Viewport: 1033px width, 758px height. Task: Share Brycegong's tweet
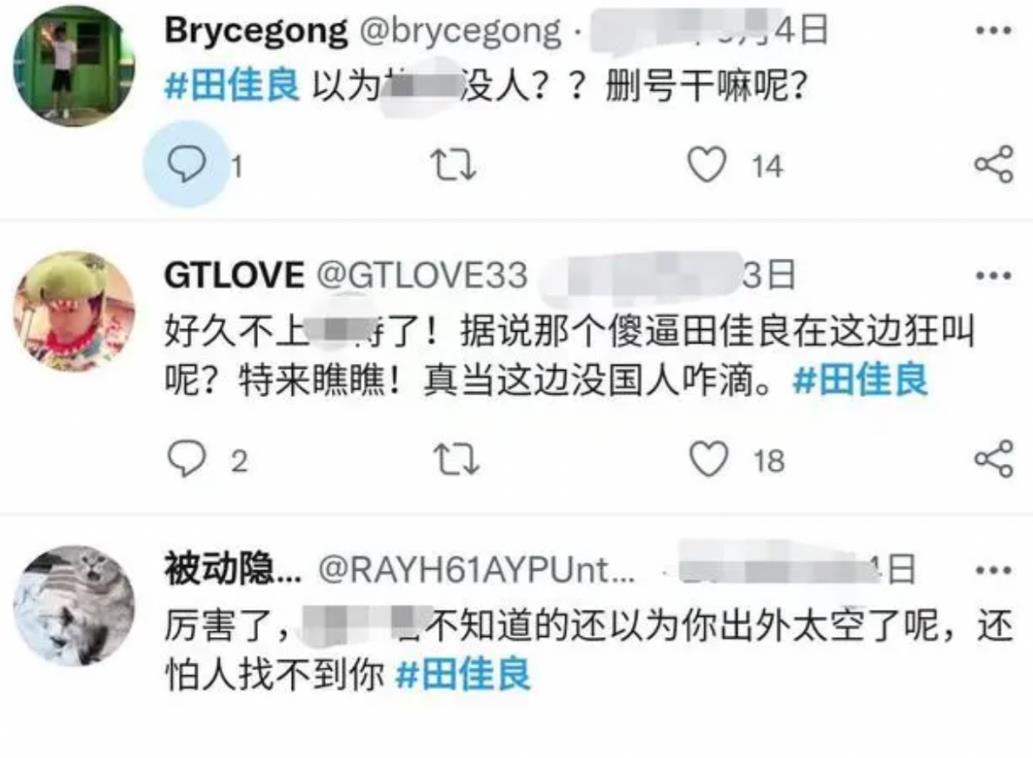coord(993,164)
